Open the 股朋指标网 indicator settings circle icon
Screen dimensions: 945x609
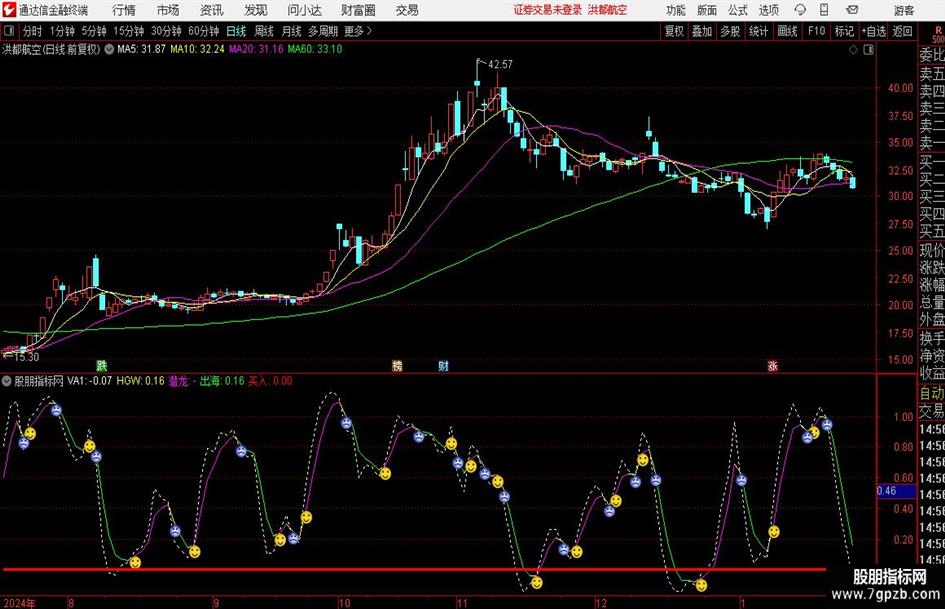tap(7, 381)
